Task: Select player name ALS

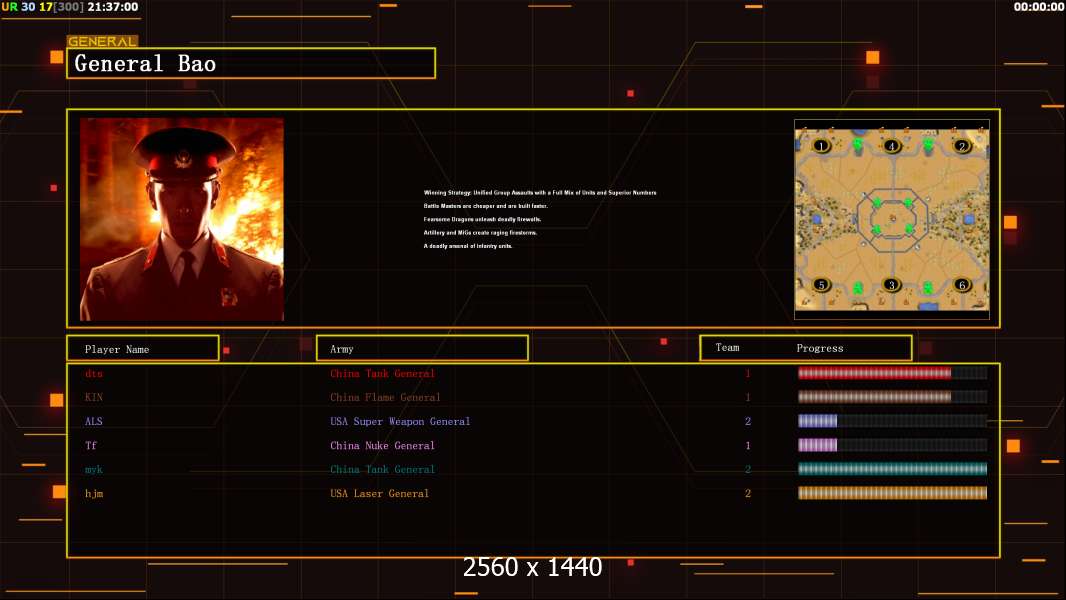Action: click(94, 421)
